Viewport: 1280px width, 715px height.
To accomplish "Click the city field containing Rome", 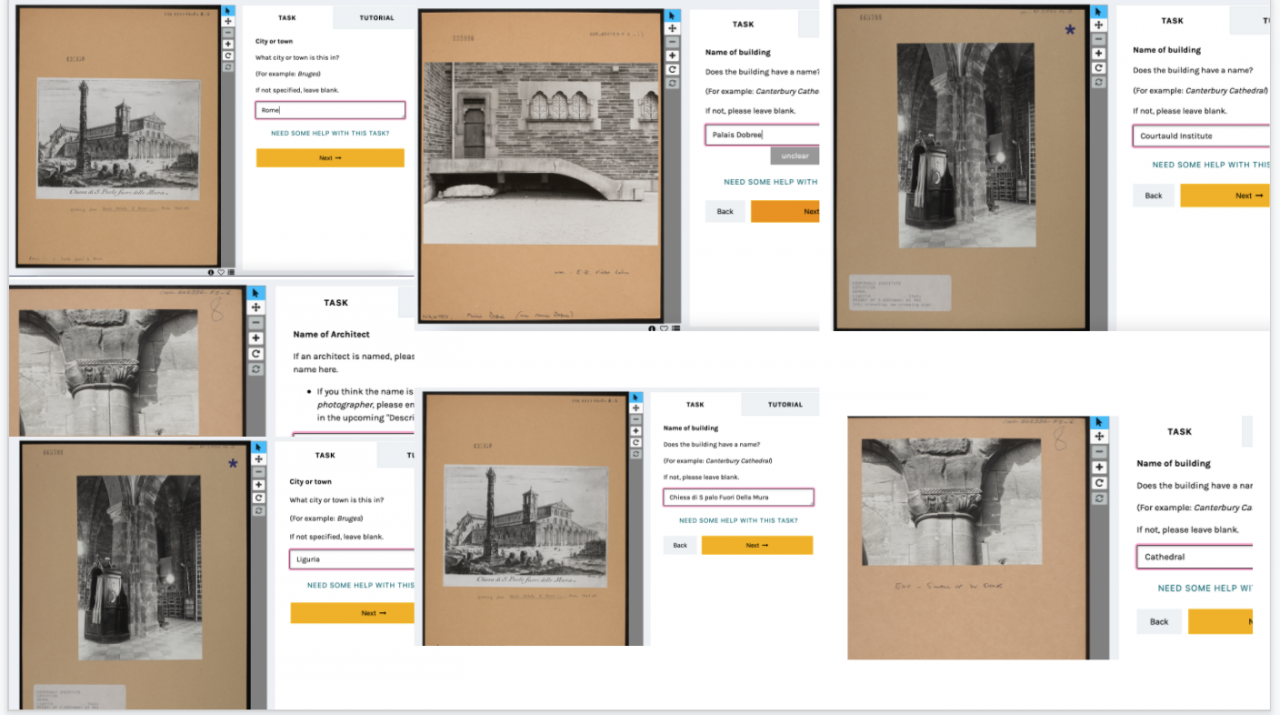I will pyautogui.click(x=330, y=110).
